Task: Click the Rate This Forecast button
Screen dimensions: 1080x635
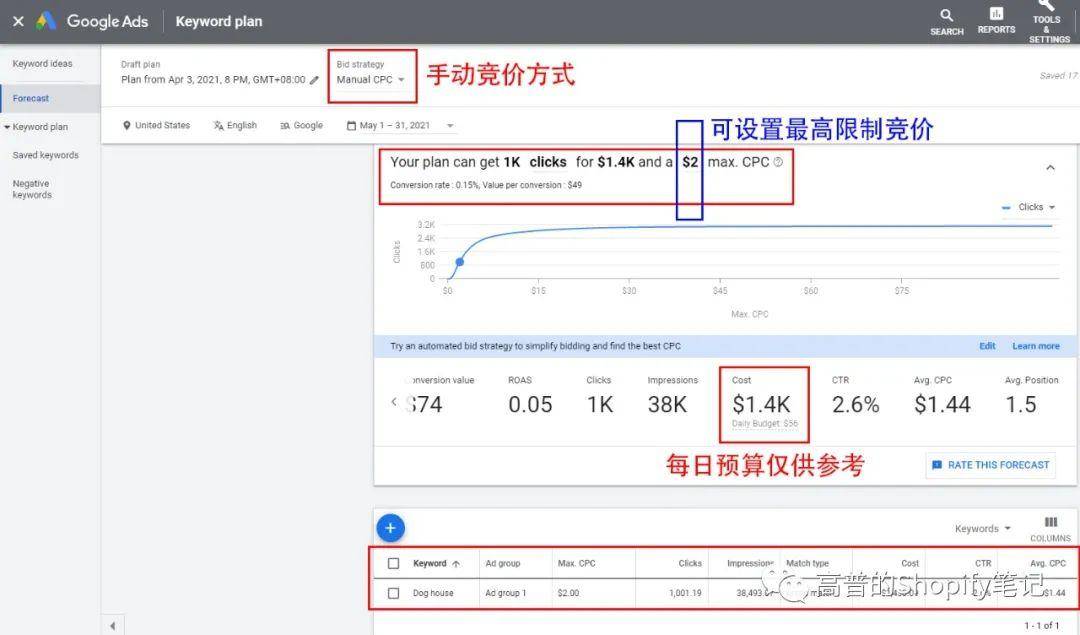Action: pyautogui.click(x=990, y=465)
